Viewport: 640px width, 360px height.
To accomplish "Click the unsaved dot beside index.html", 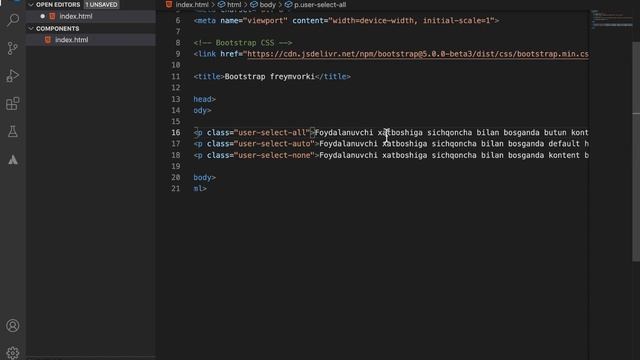I will coord(42,16).
